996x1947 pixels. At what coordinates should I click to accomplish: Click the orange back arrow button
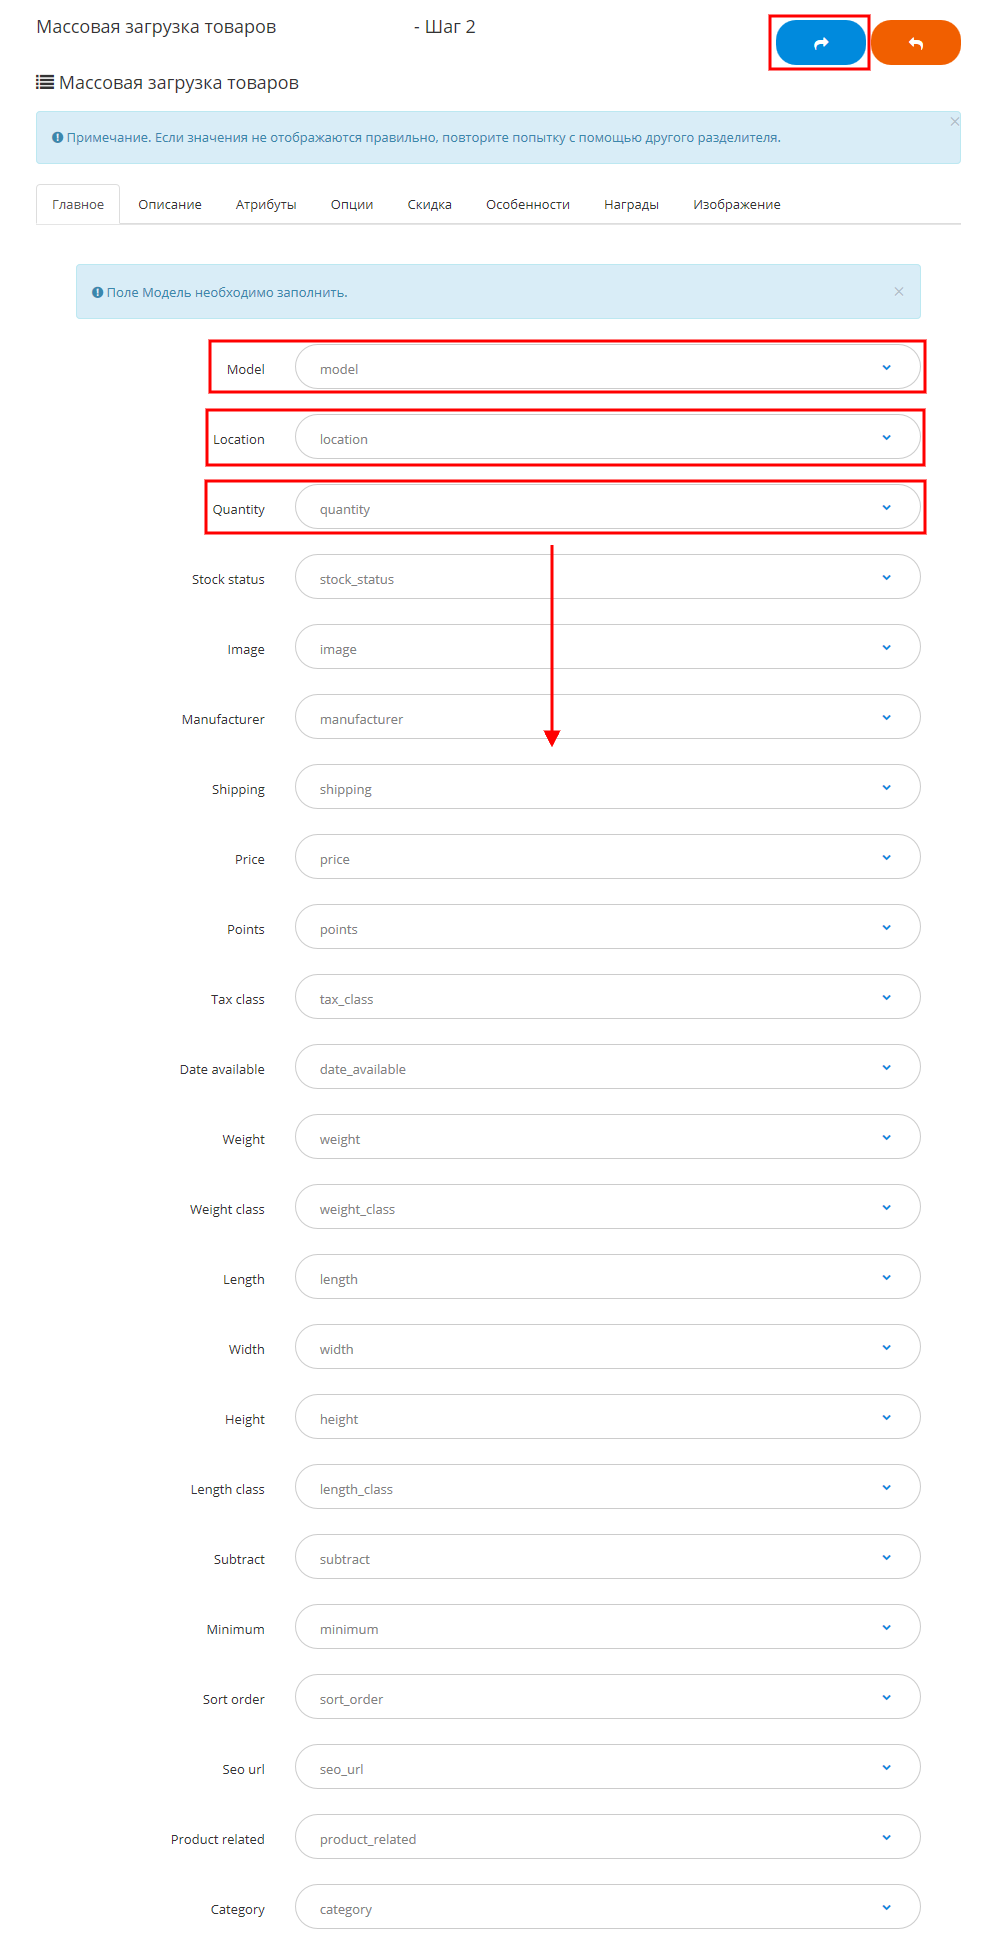tap(915, 43)
